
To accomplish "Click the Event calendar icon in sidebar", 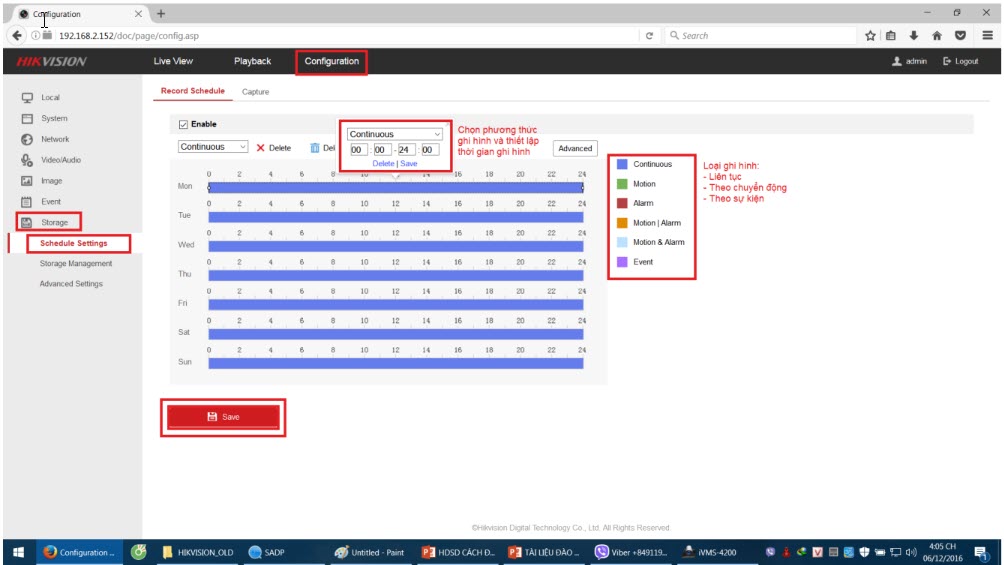I will point(28,202).
